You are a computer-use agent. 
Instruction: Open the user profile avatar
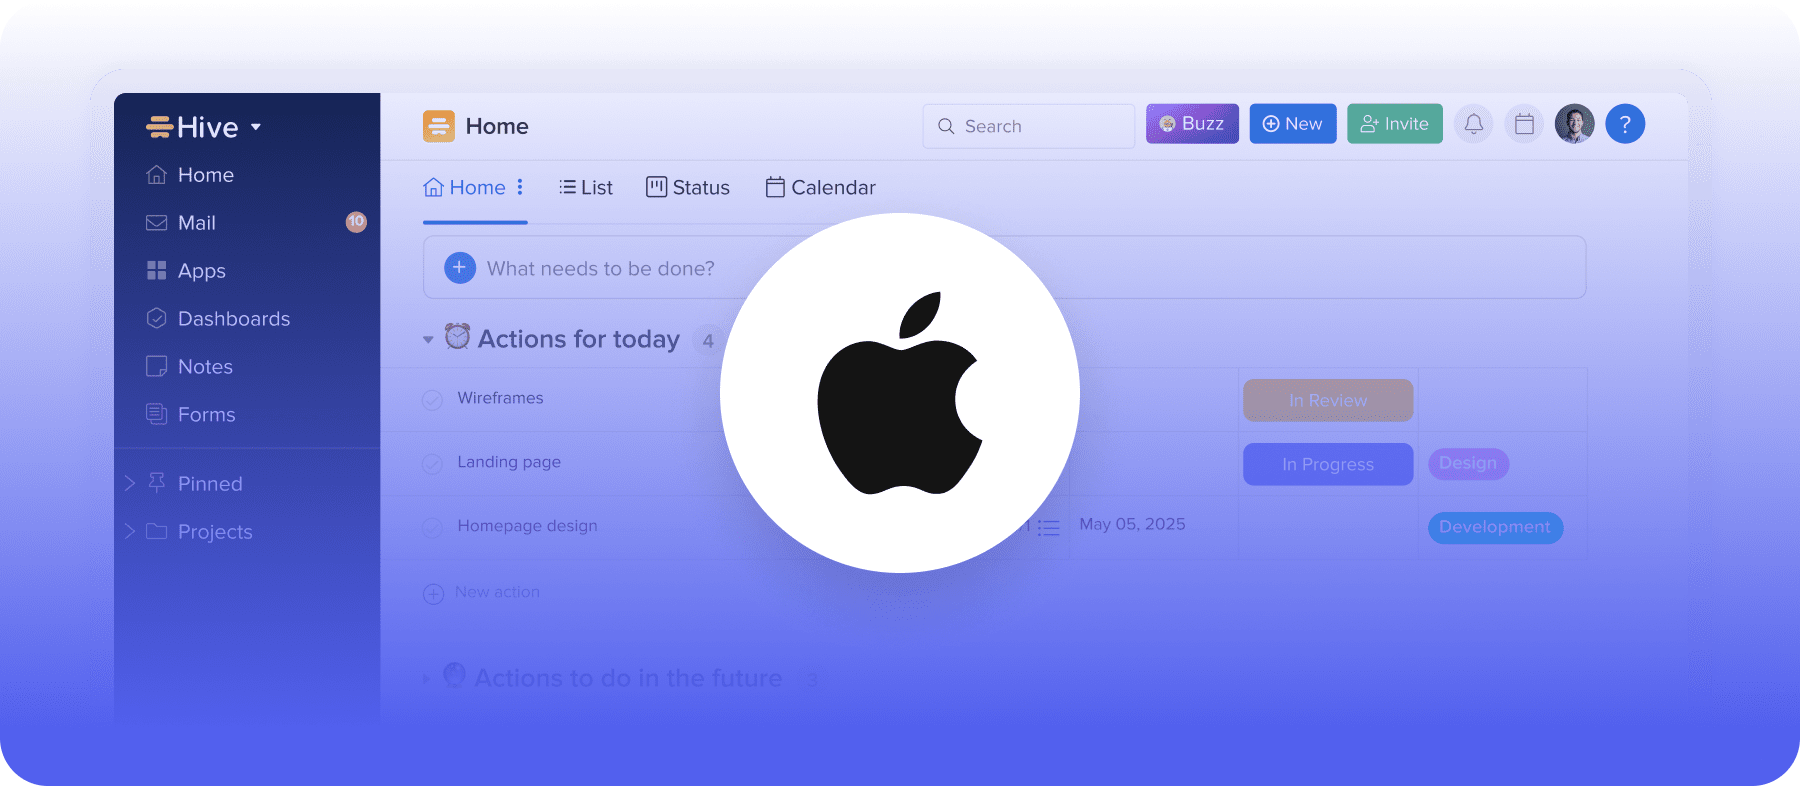(1574, 124)
